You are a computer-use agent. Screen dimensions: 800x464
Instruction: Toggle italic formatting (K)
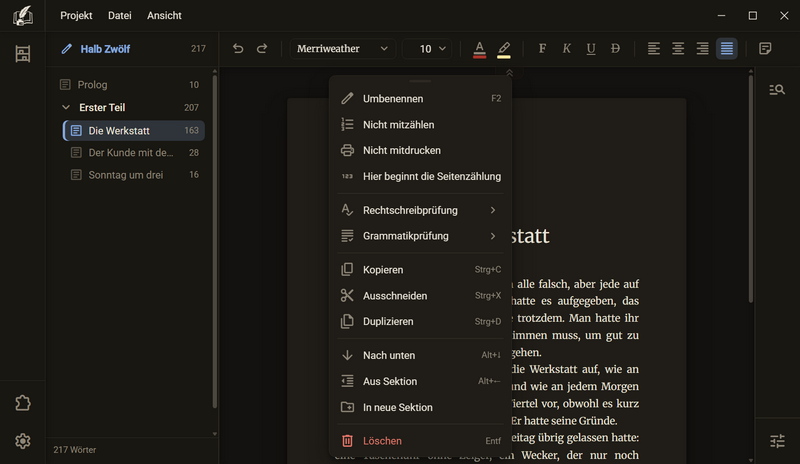566,48
